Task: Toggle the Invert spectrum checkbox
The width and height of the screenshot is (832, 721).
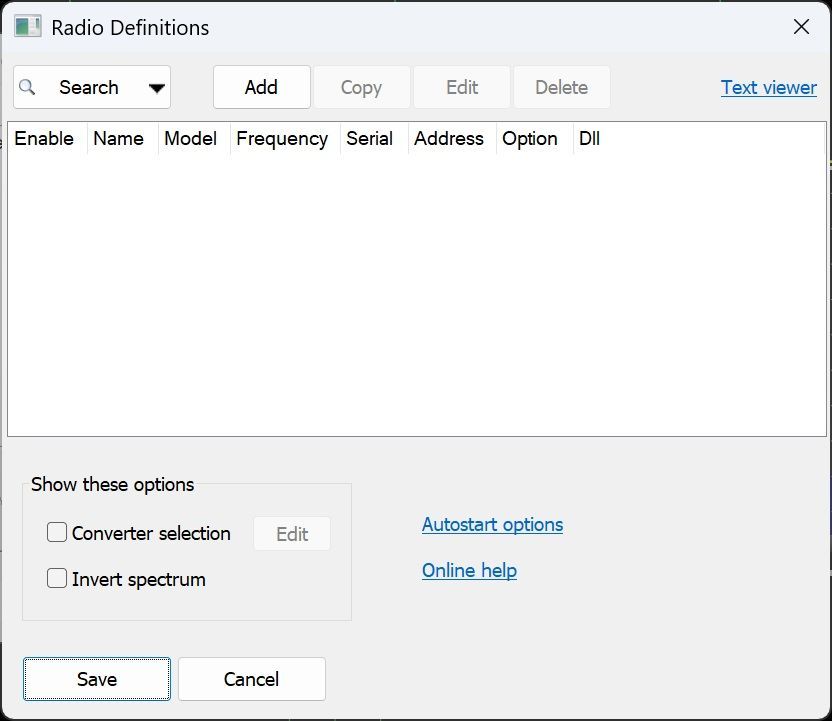Action: coord(57,579)
